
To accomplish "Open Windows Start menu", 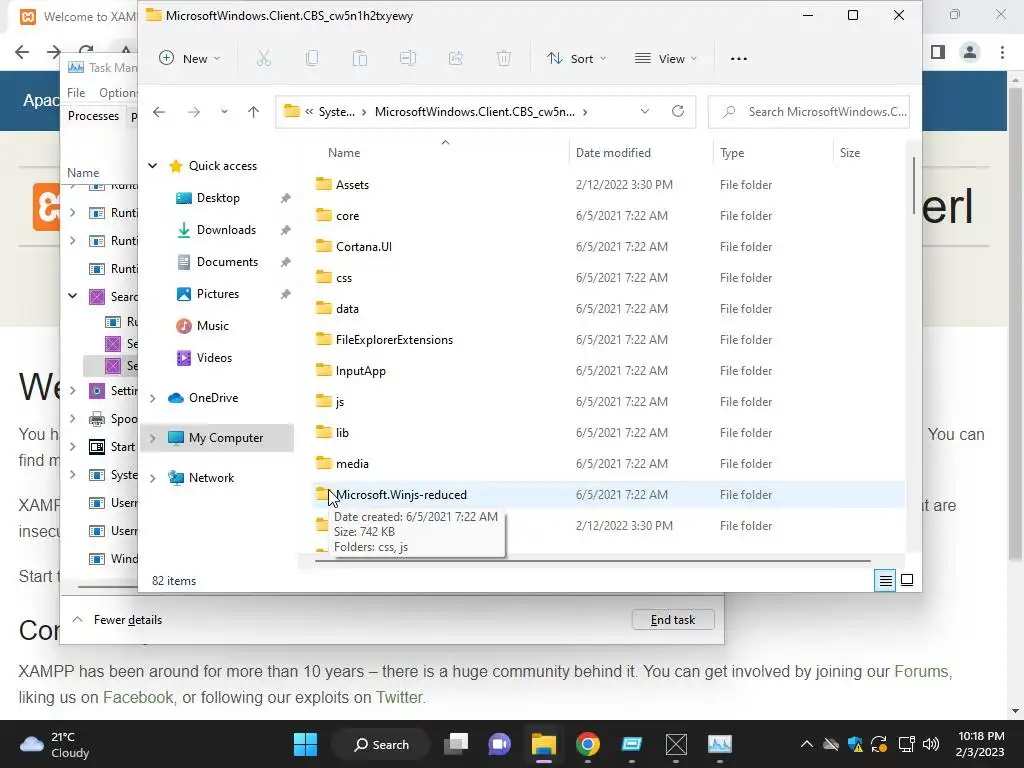I will click(x=305, y=744).
